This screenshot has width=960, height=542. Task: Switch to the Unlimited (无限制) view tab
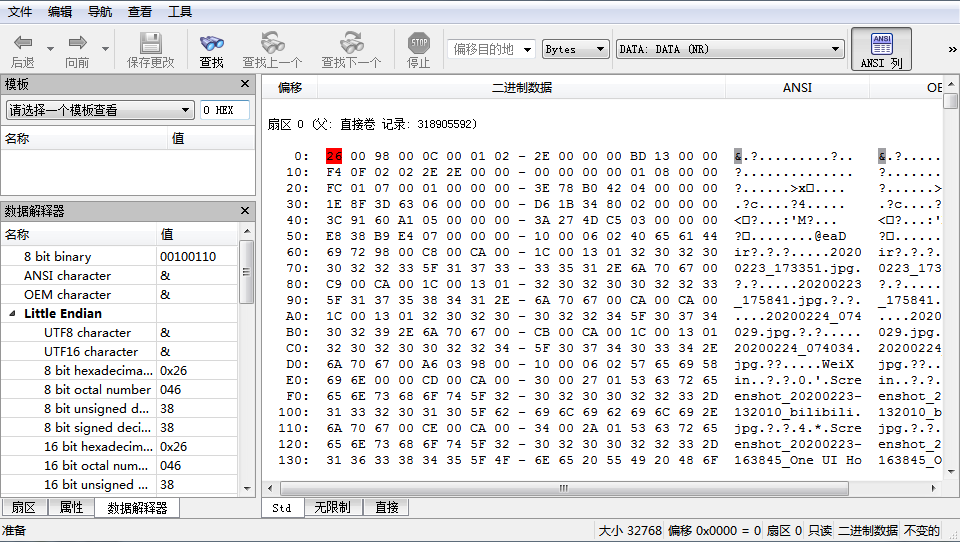[331, 508]
